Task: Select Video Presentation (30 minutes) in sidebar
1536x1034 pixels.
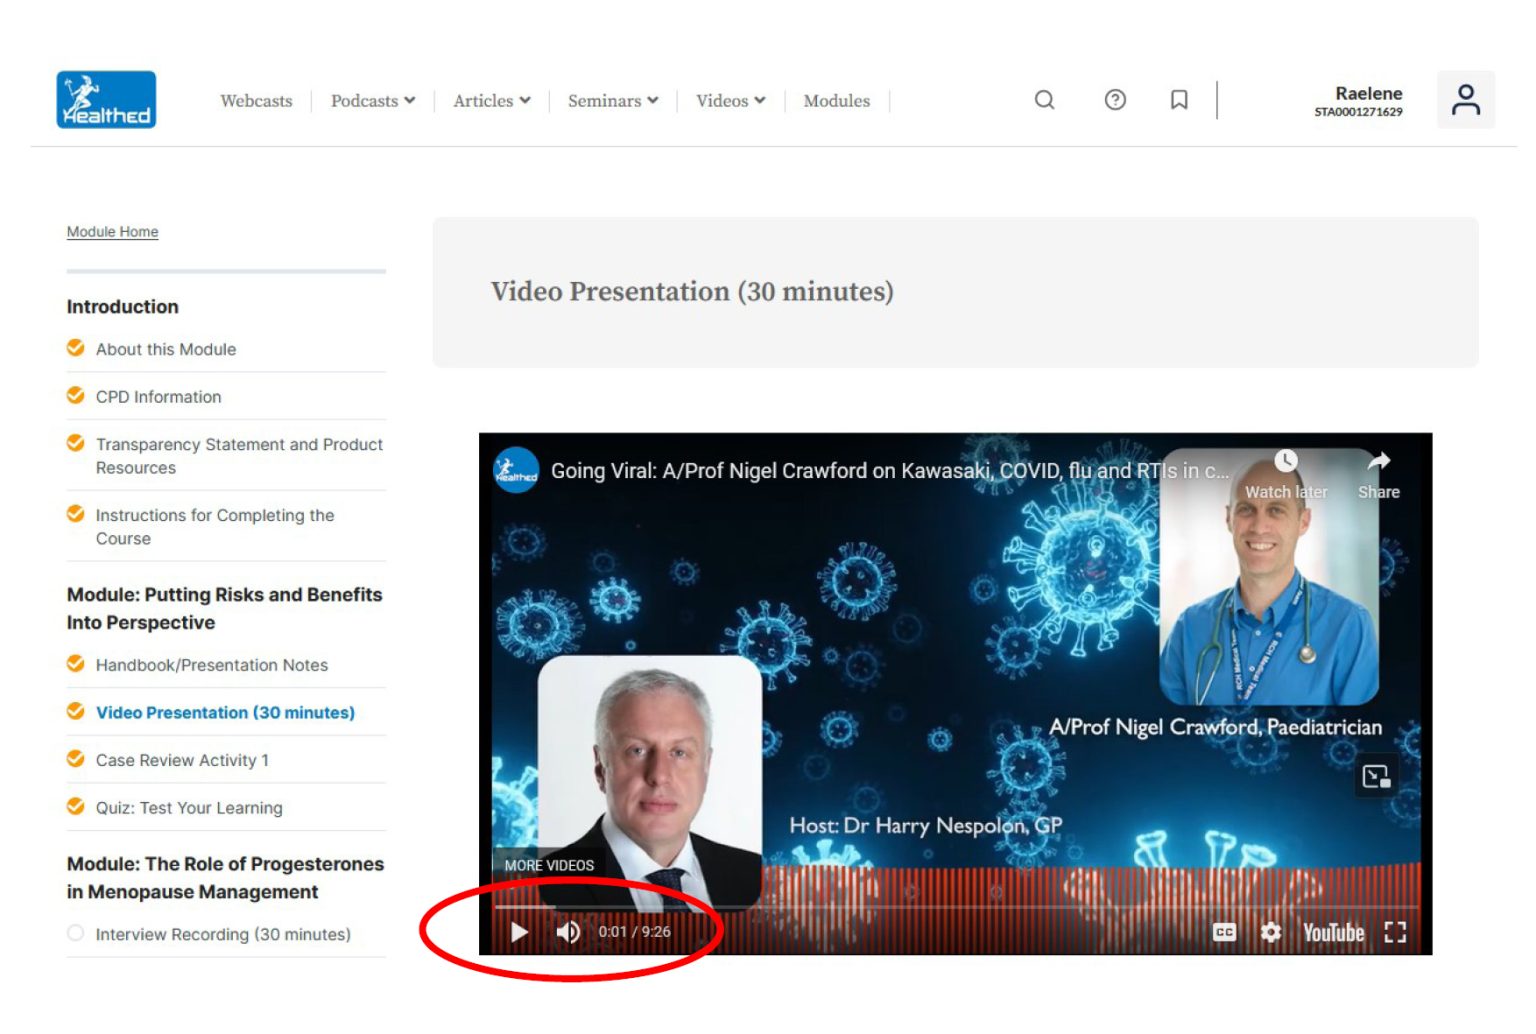Action: pyautogui.click(x=225, y=713)
